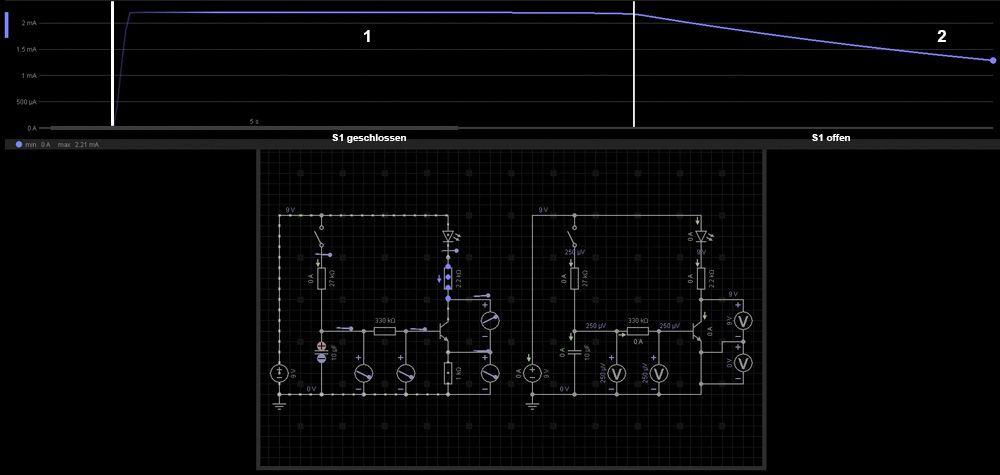Select the 9V voltage source in left circuit
The height and width of the screenshot is (475, 1000).
(280, 374)
